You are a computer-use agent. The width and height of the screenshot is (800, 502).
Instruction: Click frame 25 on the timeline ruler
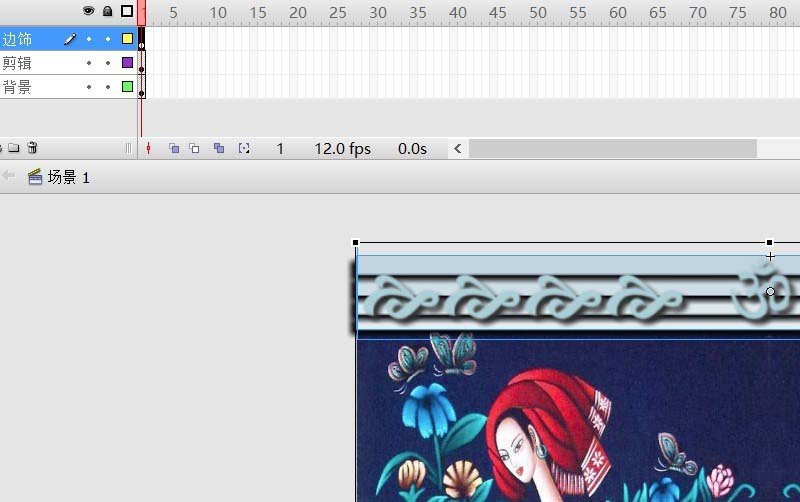point(338,13)
